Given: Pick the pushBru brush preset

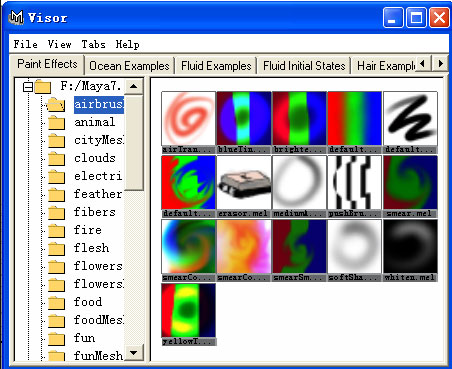Looking at the screenshot, I should click(355, 183).
